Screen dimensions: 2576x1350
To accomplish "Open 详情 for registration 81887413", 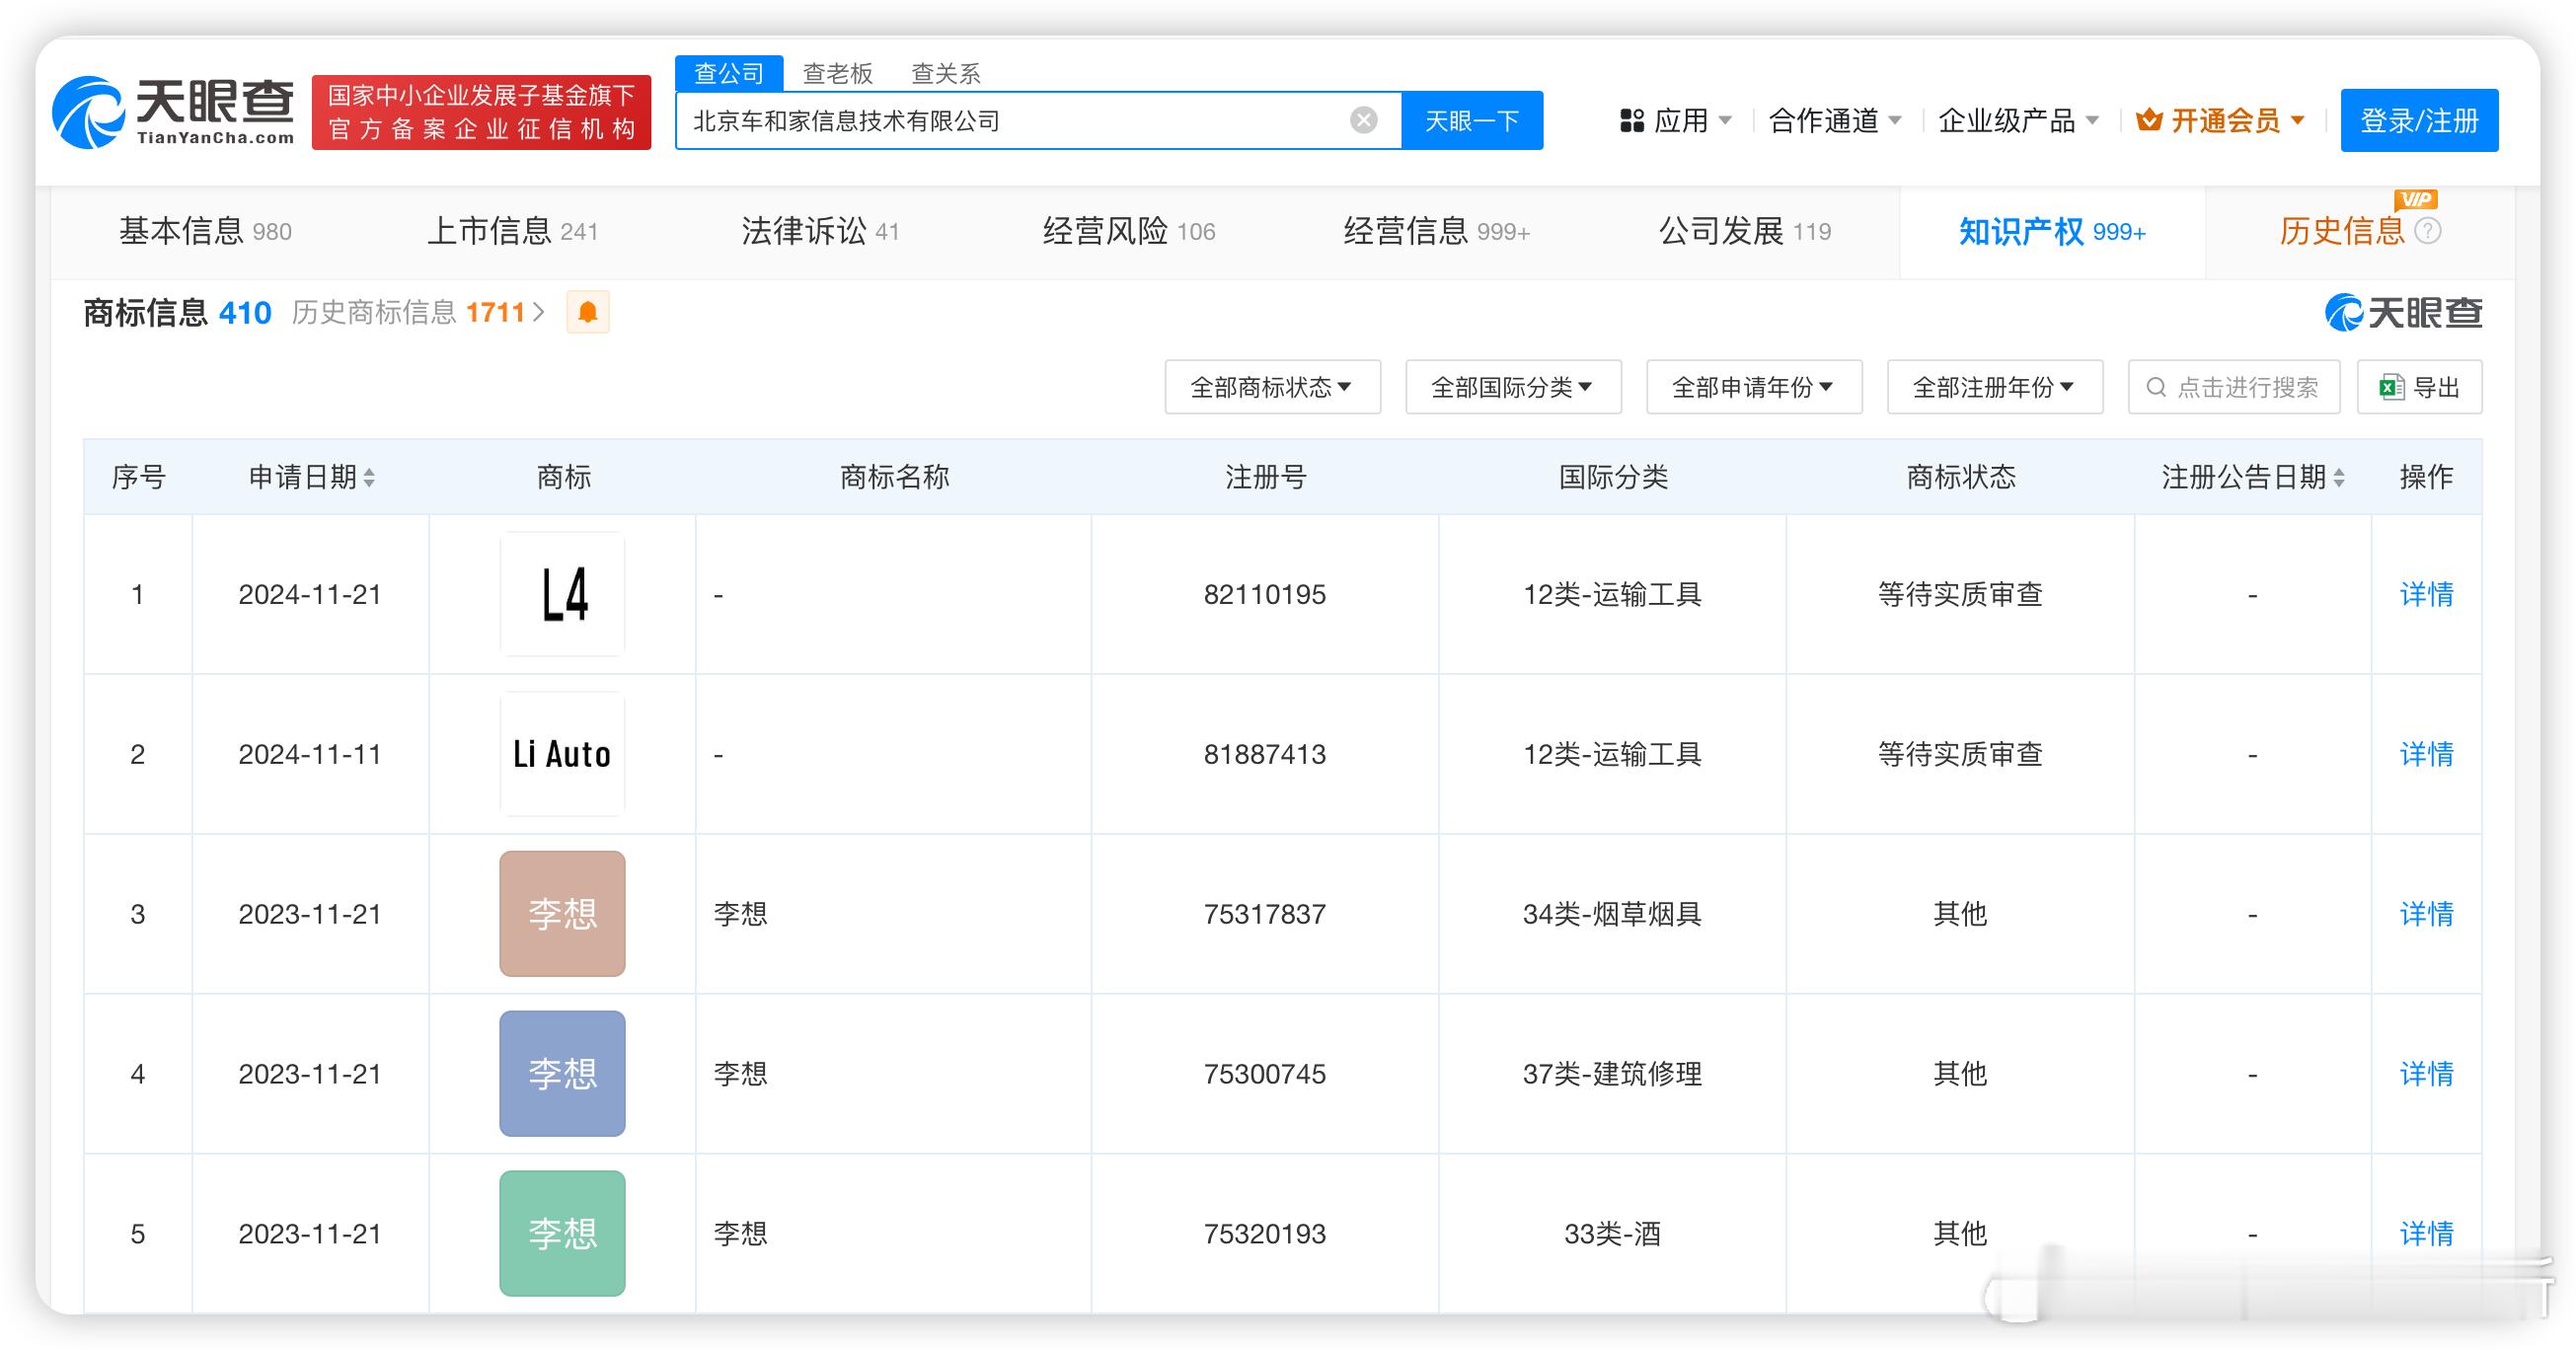I will [x=2427, y=754].
